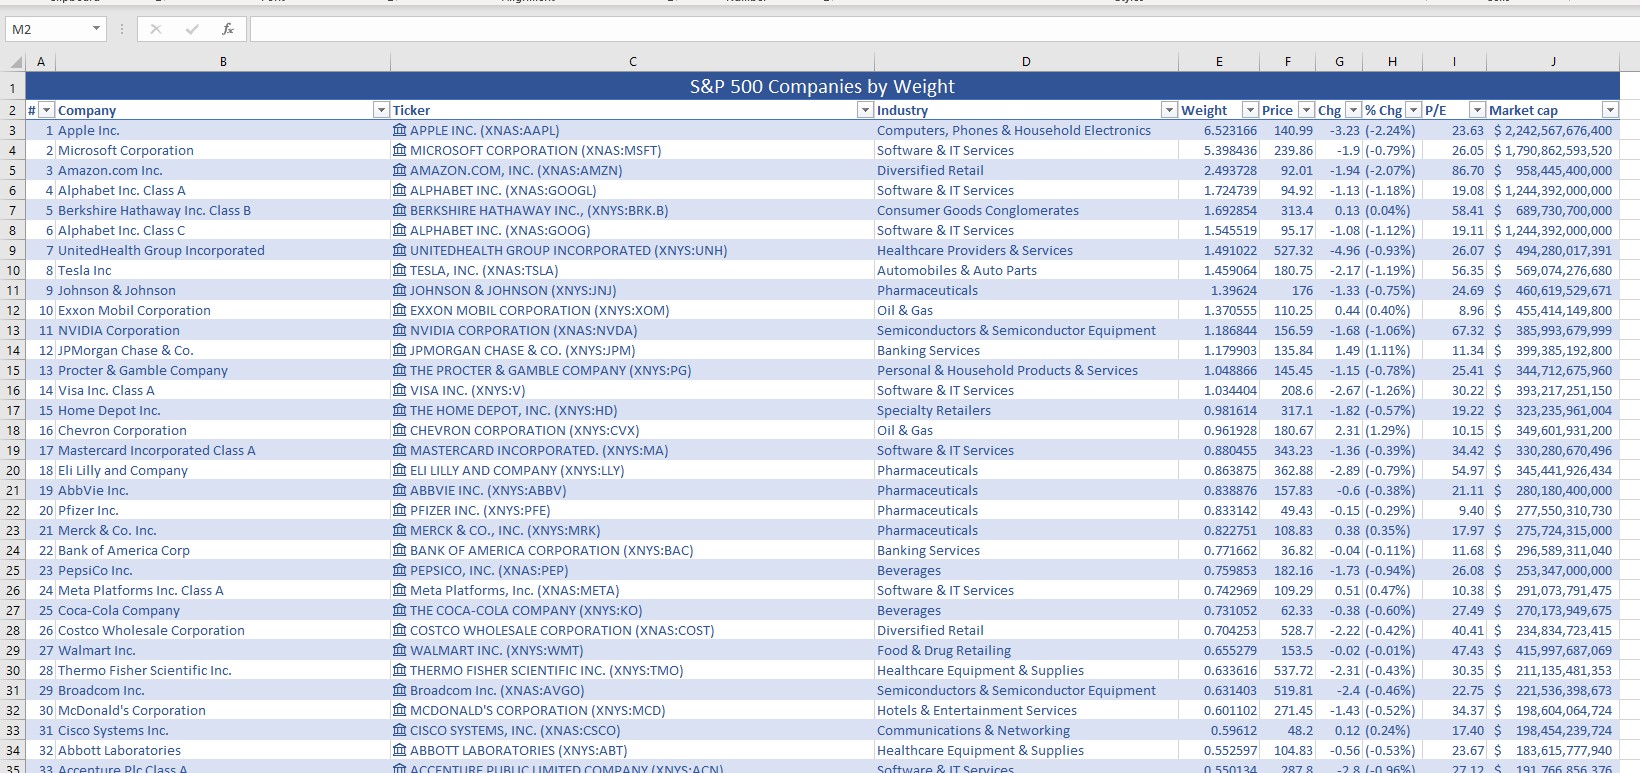Select the cell 'Berkshire Hathaway Inc. Class B'
1640x773 pixels.
(223, 210)
